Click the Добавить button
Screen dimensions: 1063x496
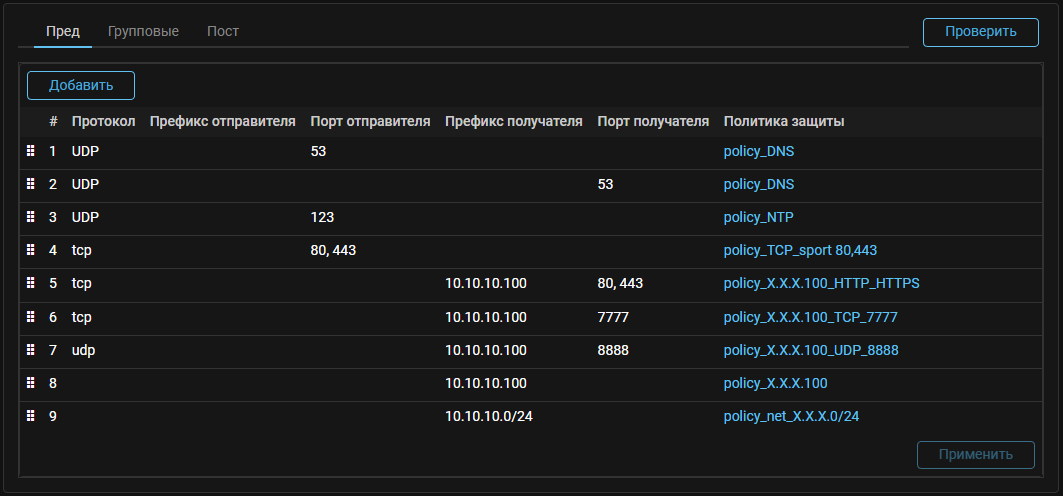click(x=81, y=85)
